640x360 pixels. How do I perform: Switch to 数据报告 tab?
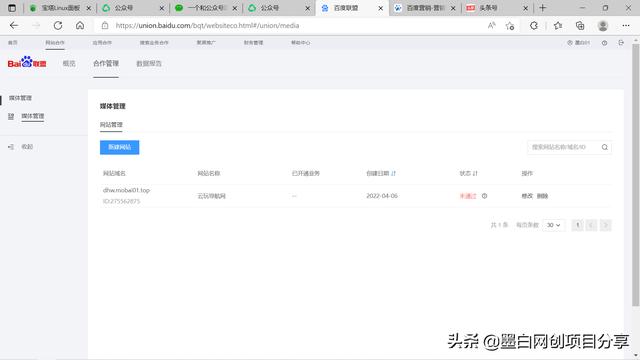(149, 63)
